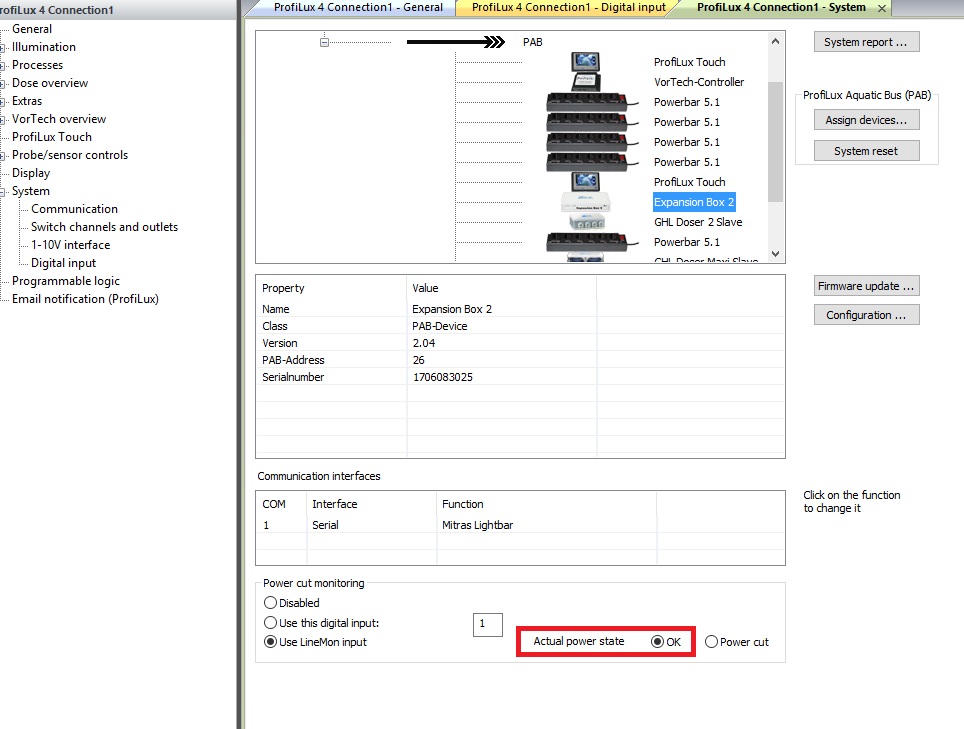Click the System reset button
The image size is (964, 729).
pos(866,151)
